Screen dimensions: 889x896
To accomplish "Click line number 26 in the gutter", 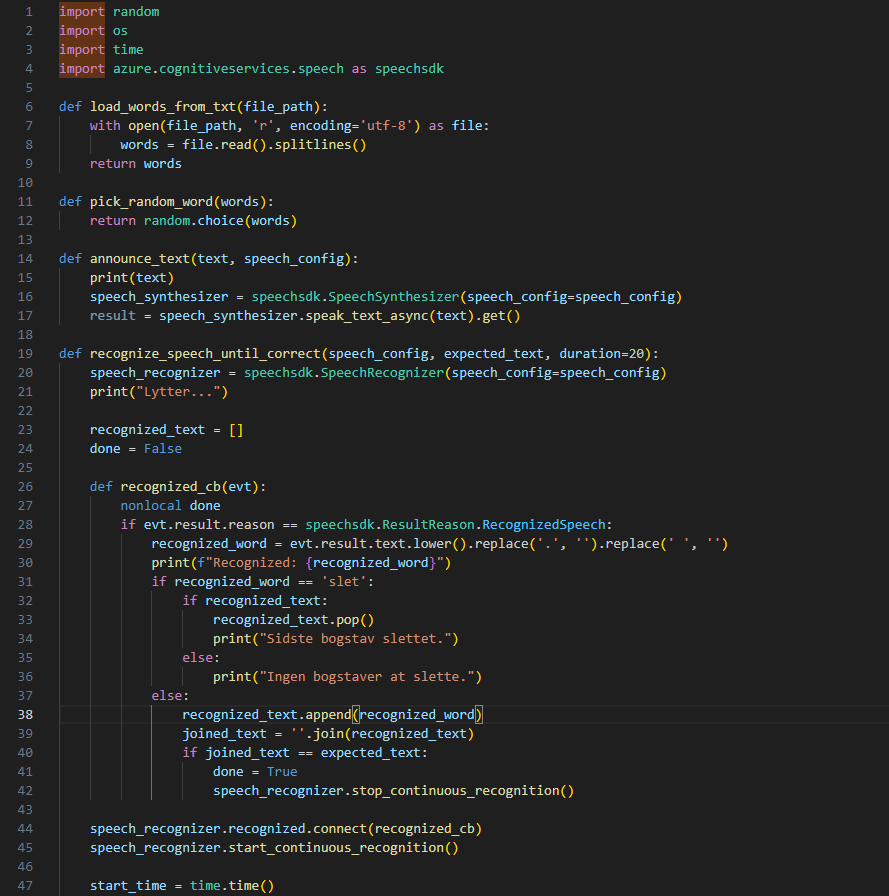I will pos(25,486).
